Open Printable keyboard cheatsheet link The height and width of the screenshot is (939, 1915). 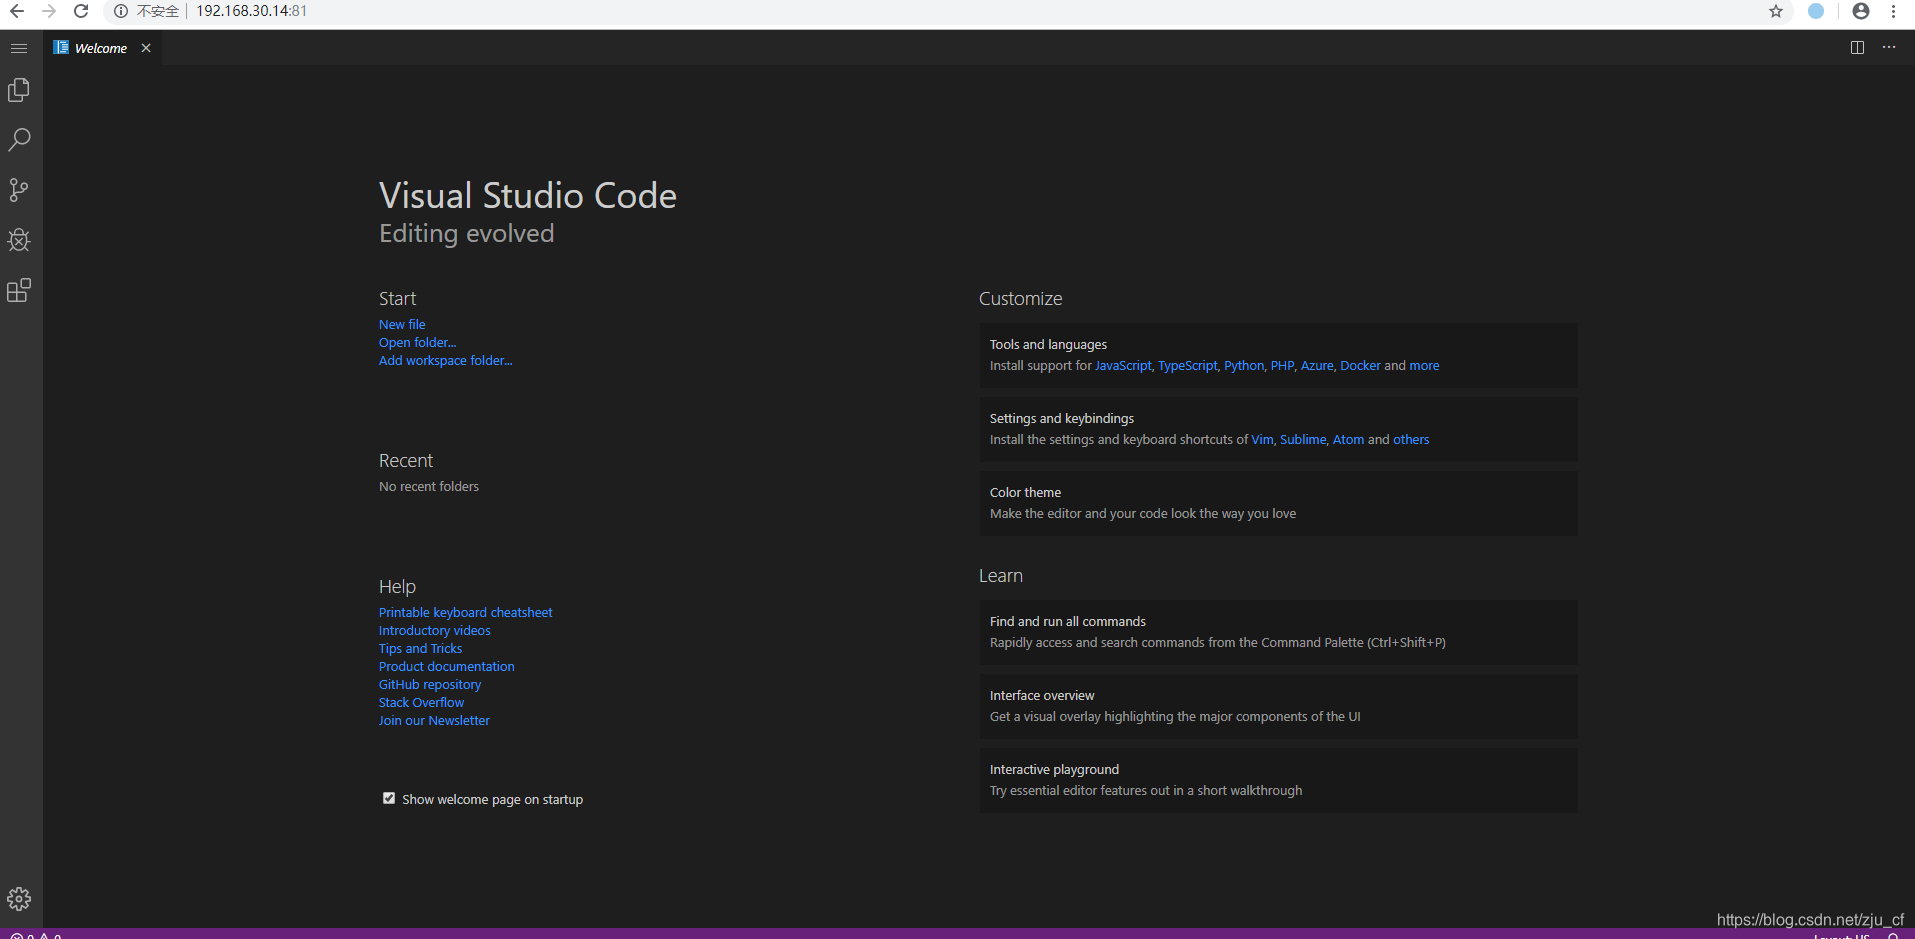(x=465, y=612)
